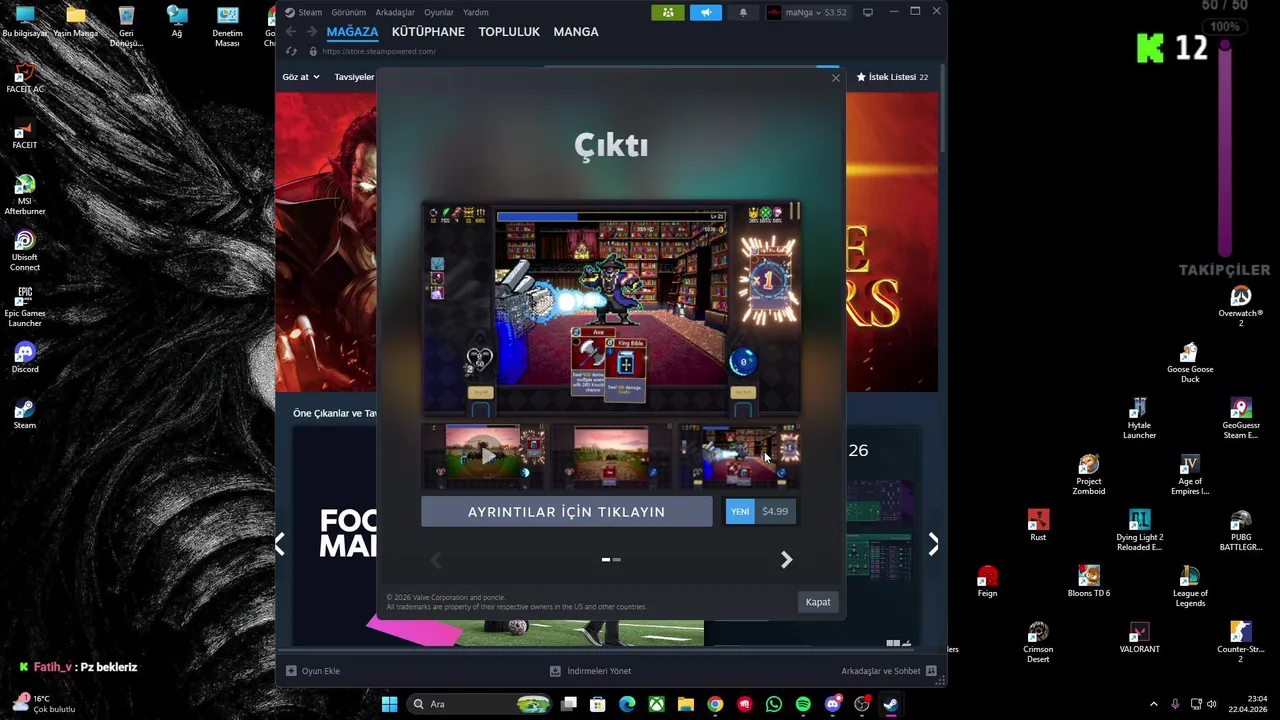Open Dying Light 2 Reloaded desktop shortcut
This screenshot has width=1280, height=720.
click(1139, 530)
